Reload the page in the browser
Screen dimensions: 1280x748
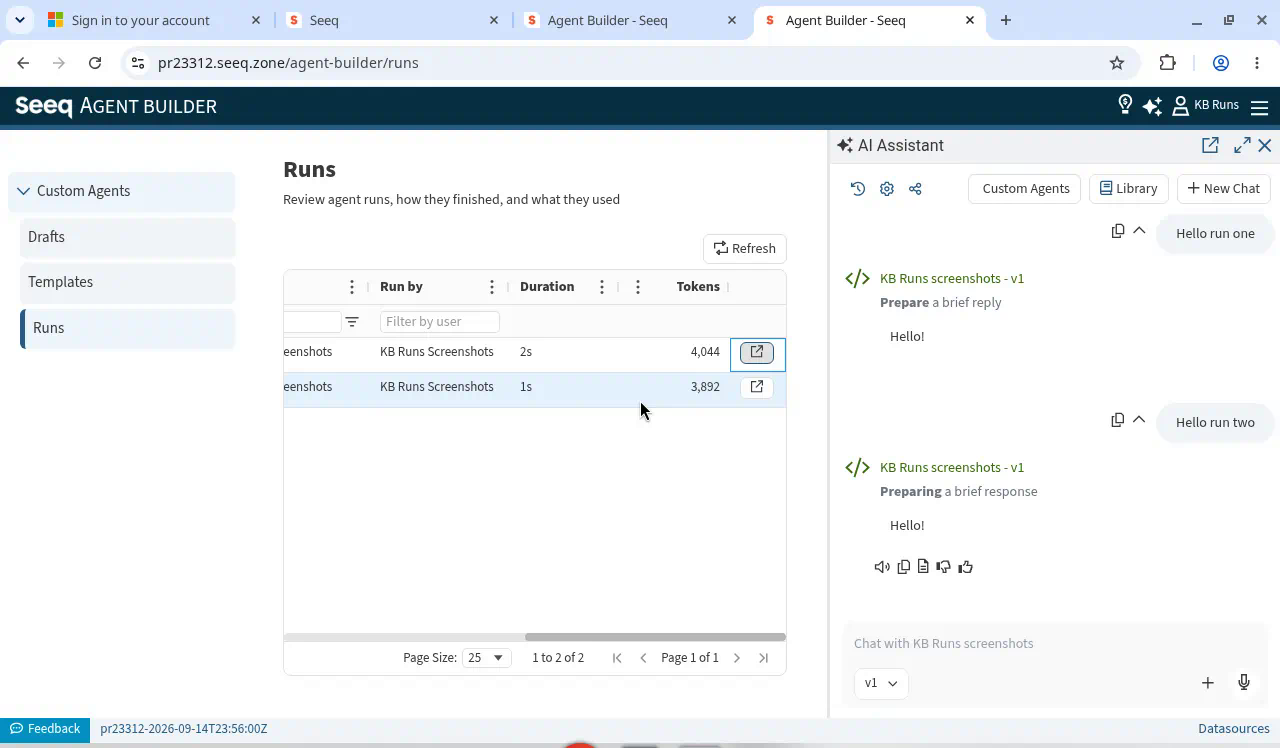(x=95, y=63)
